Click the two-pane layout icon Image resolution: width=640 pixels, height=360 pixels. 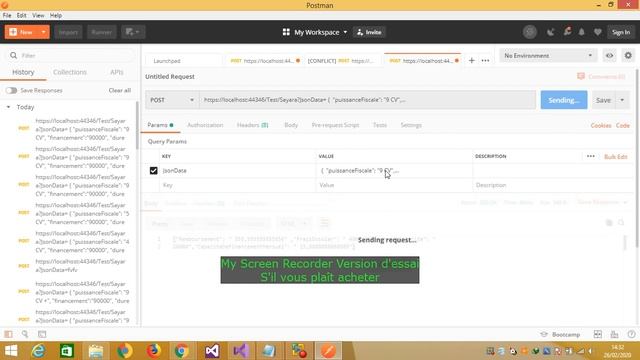598,334
